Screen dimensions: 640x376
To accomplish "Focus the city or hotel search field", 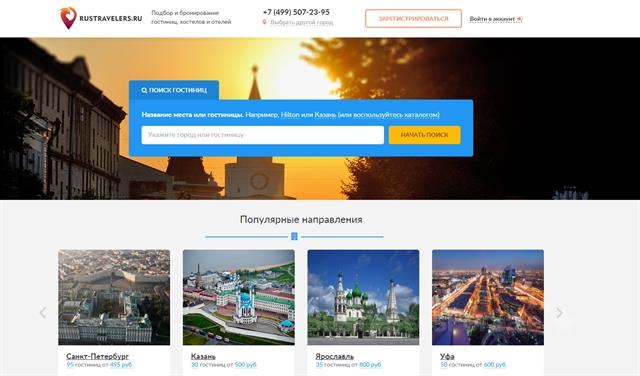I will pos(262,135).
